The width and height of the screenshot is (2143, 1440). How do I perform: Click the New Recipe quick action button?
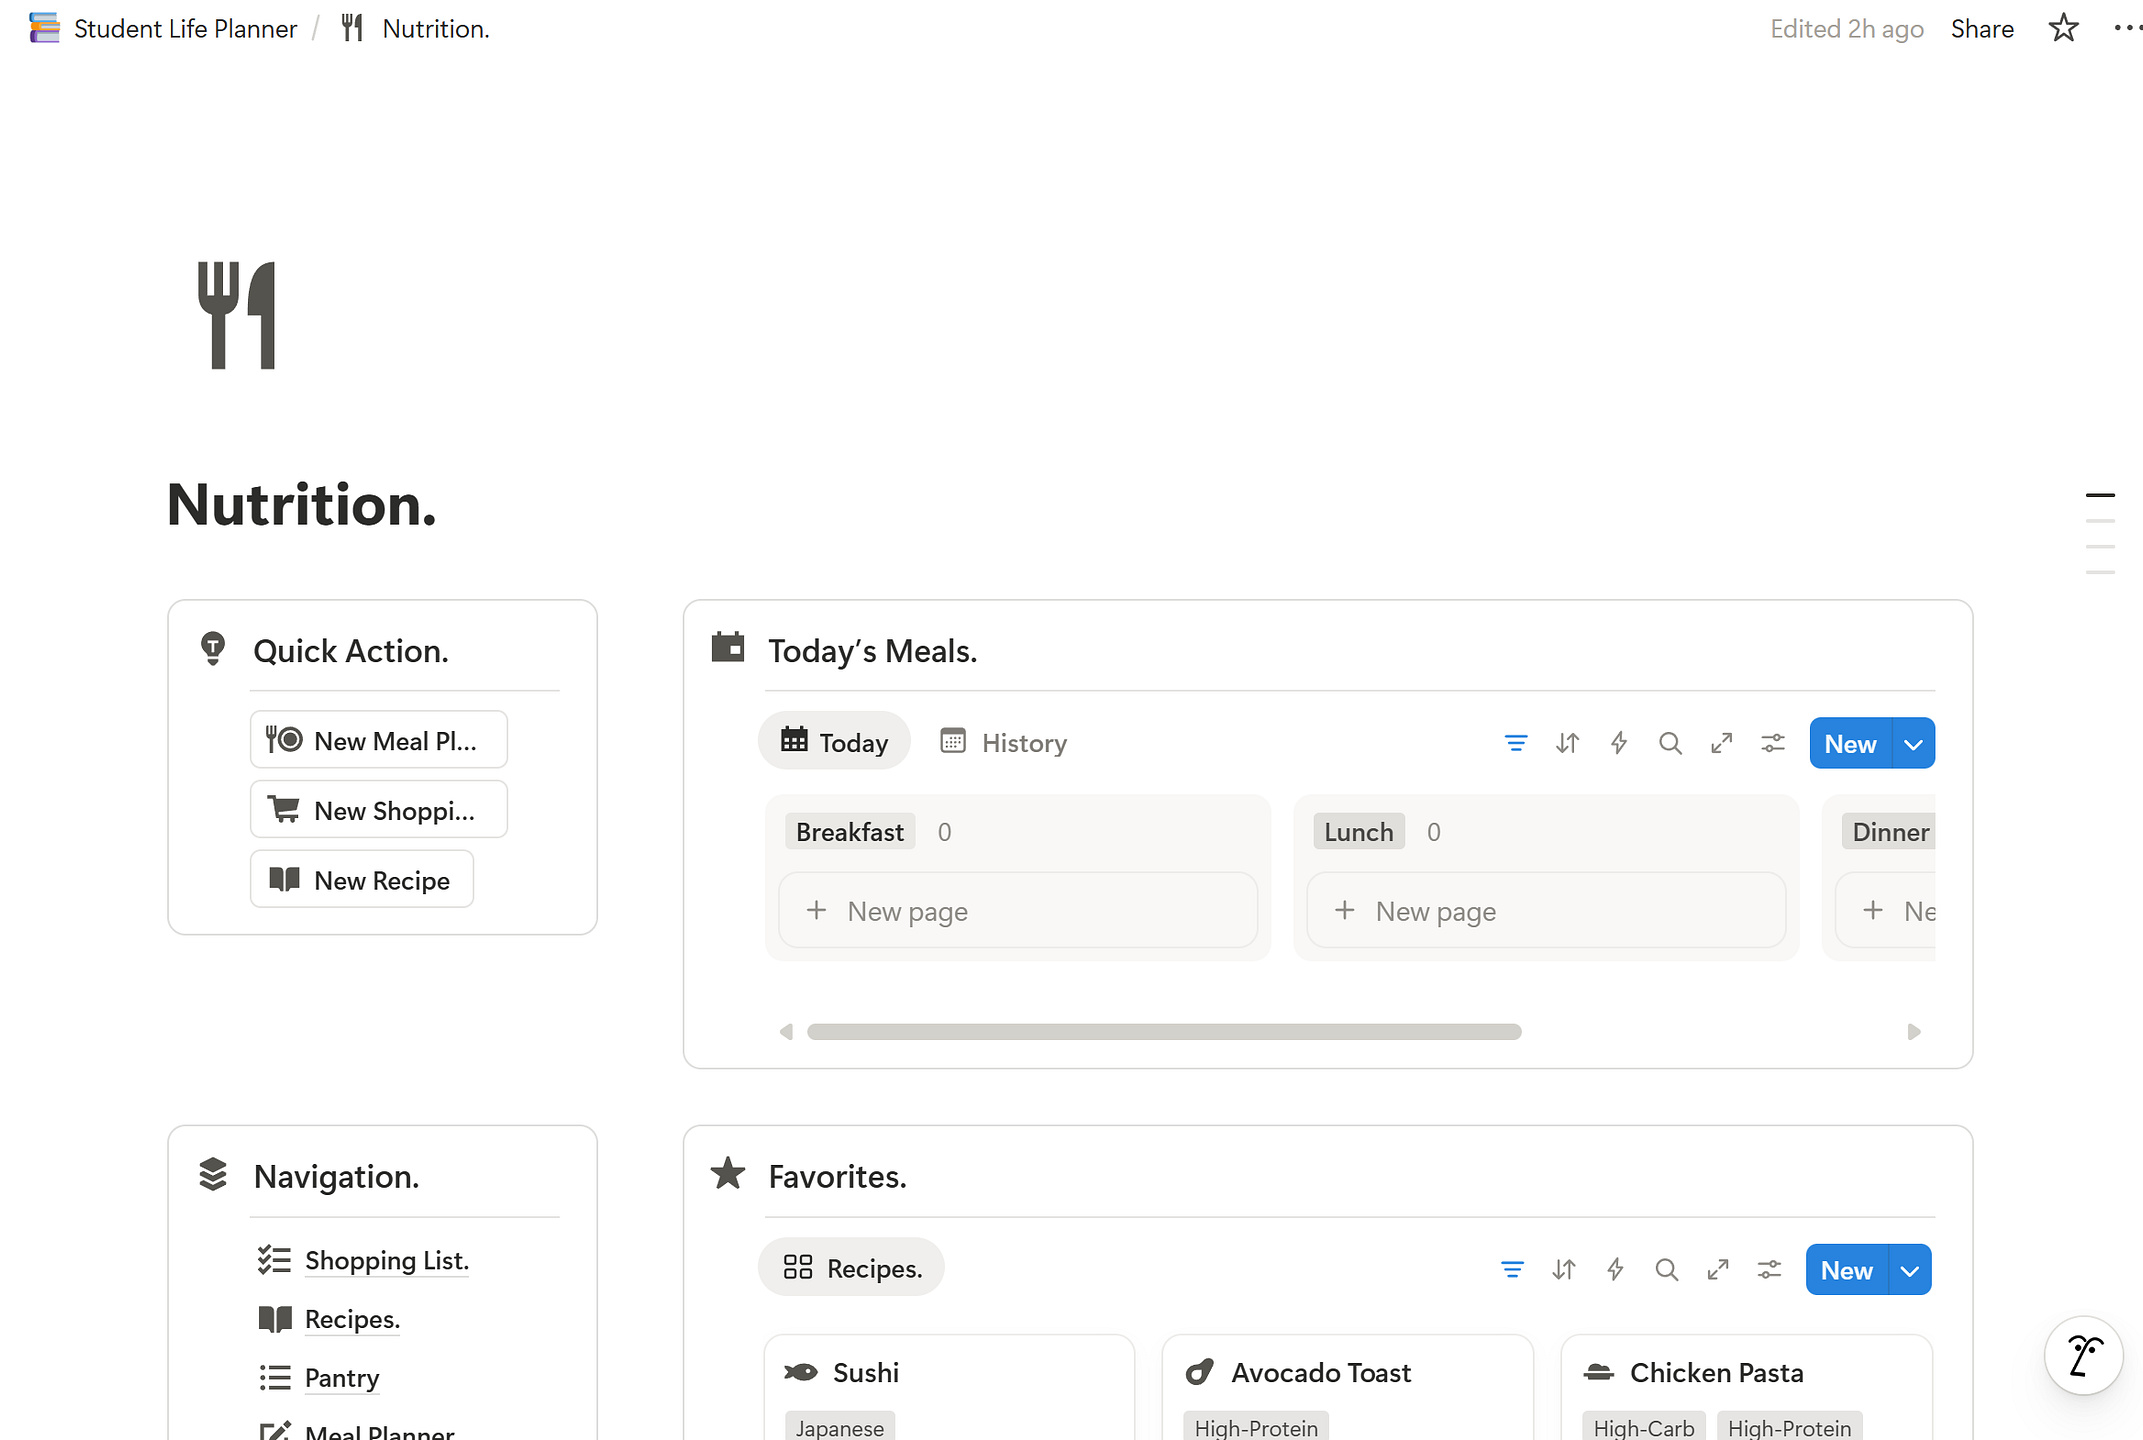[361, 880]
